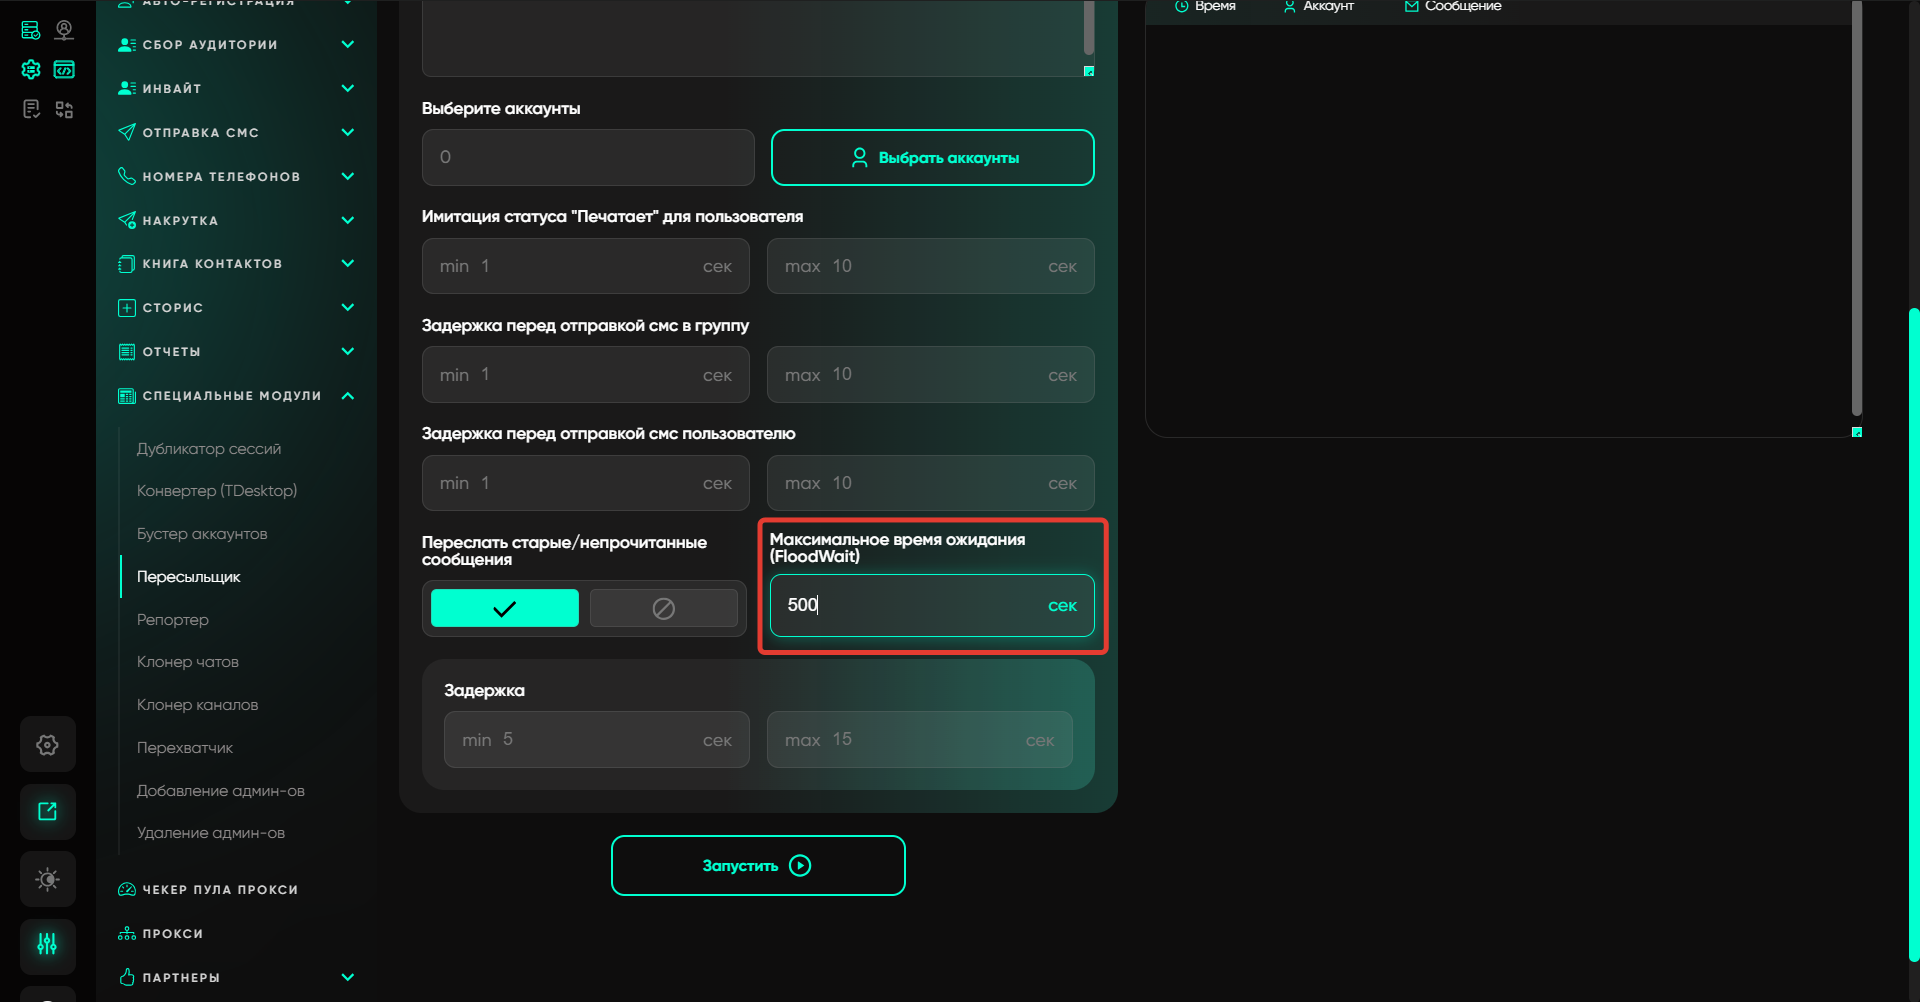Click the gear settings icon in left rail

pos(47,745)
